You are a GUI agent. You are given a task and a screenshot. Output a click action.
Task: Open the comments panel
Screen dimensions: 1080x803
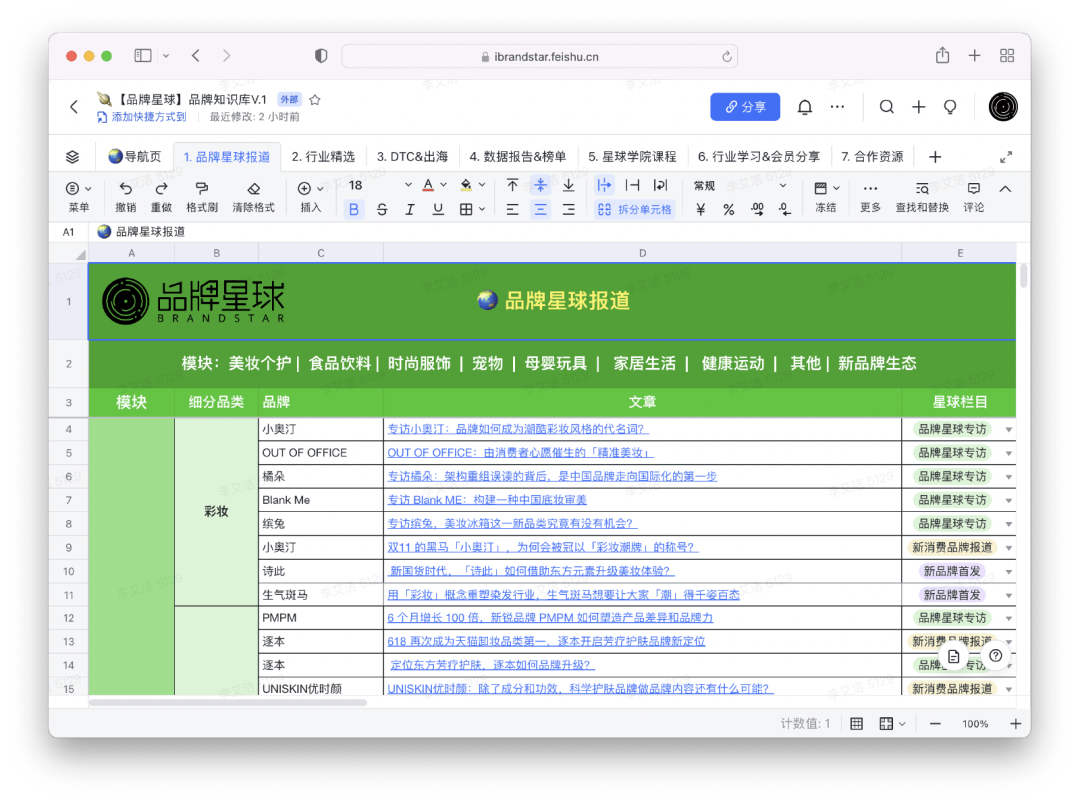973,196
